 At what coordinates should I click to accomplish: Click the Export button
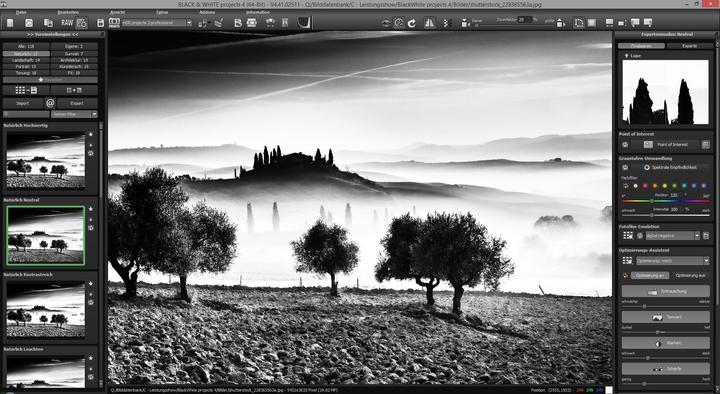(77, 103)
